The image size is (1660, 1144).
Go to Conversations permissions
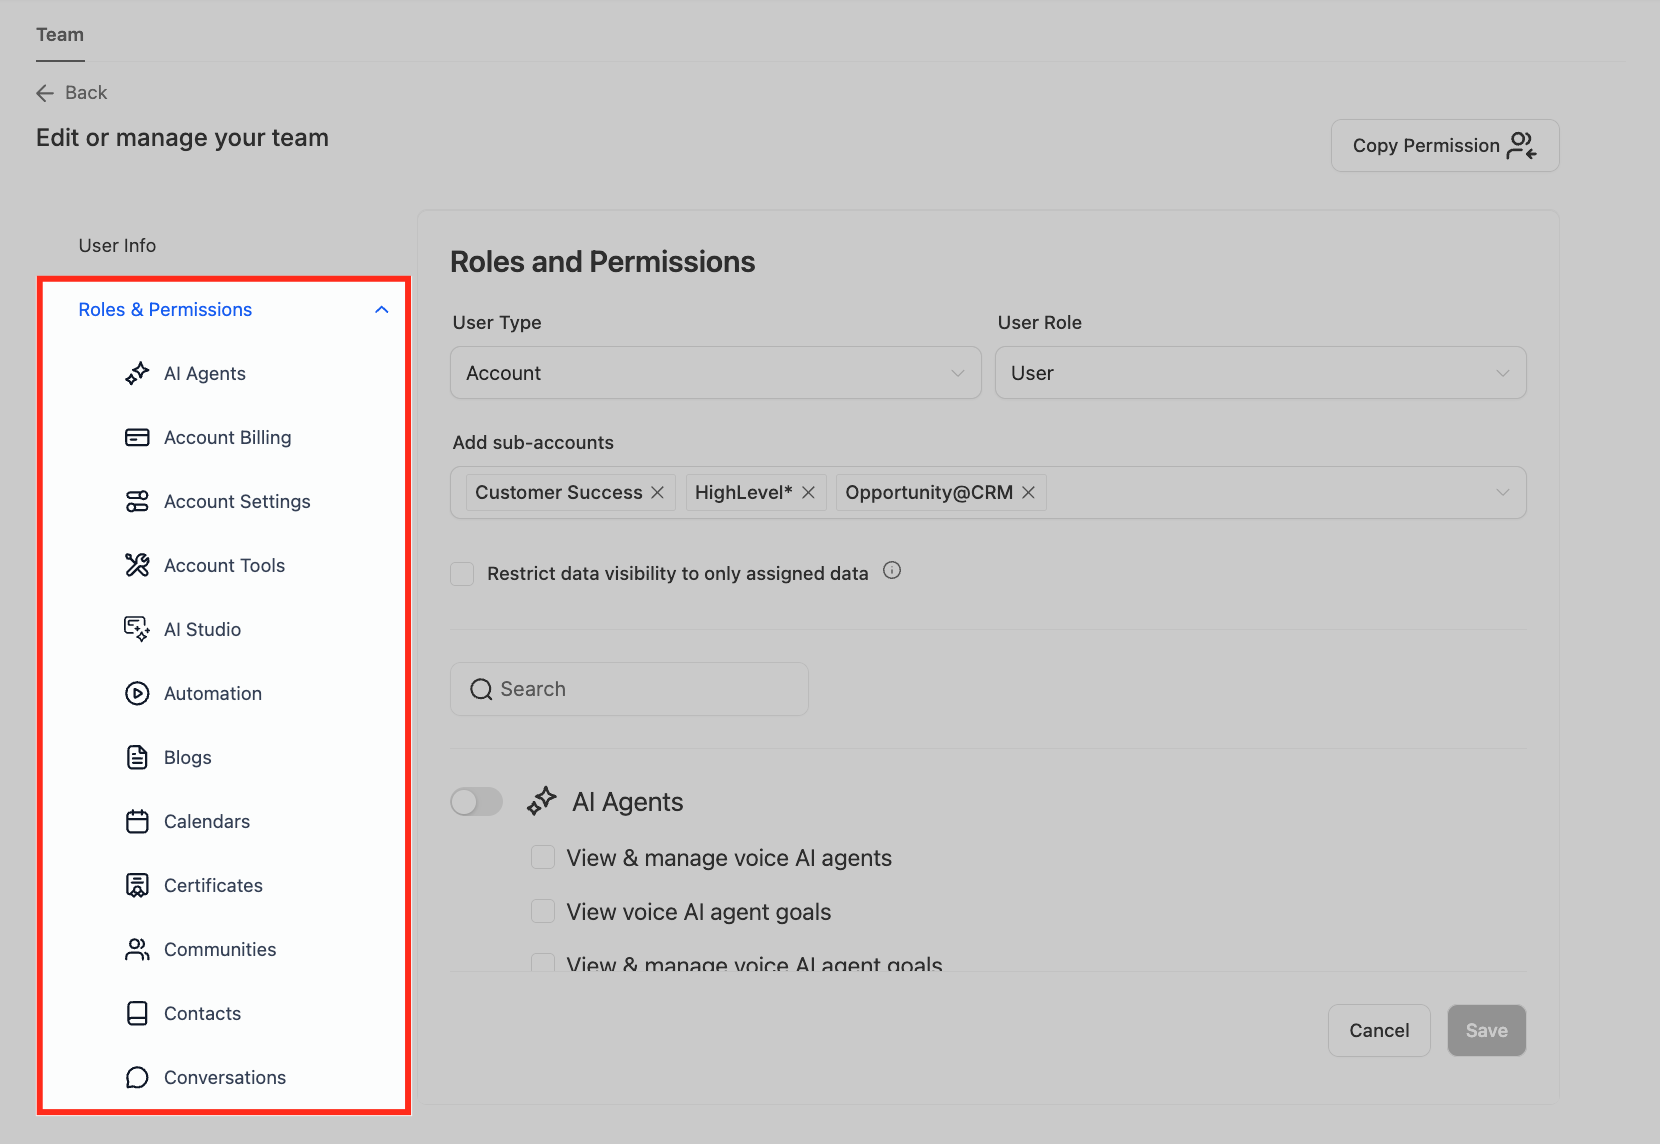click(x=225, y=1077)
